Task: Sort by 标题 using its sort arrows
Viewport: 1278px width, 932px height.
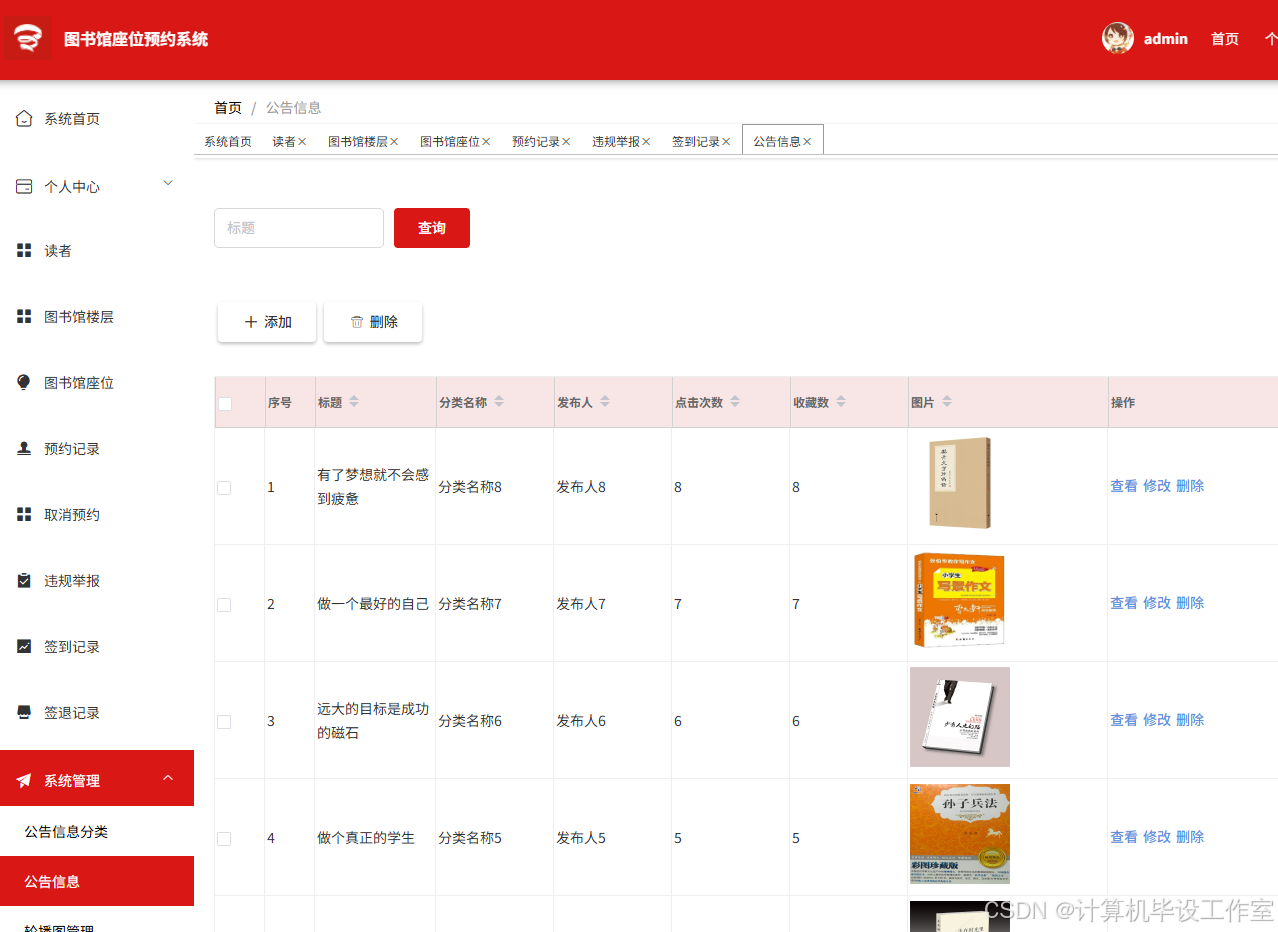Action: (x=354, y=402)
